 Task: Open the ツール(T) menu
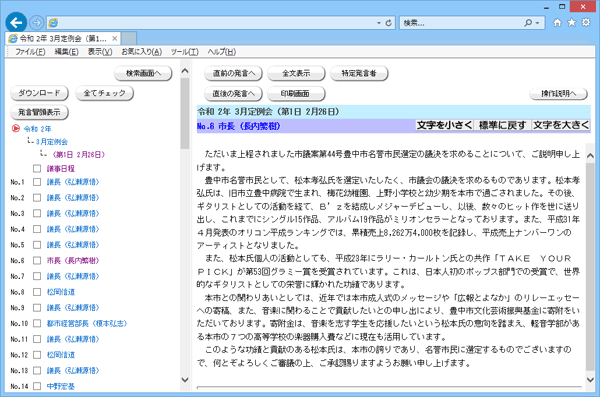click(x=184, y=52)
